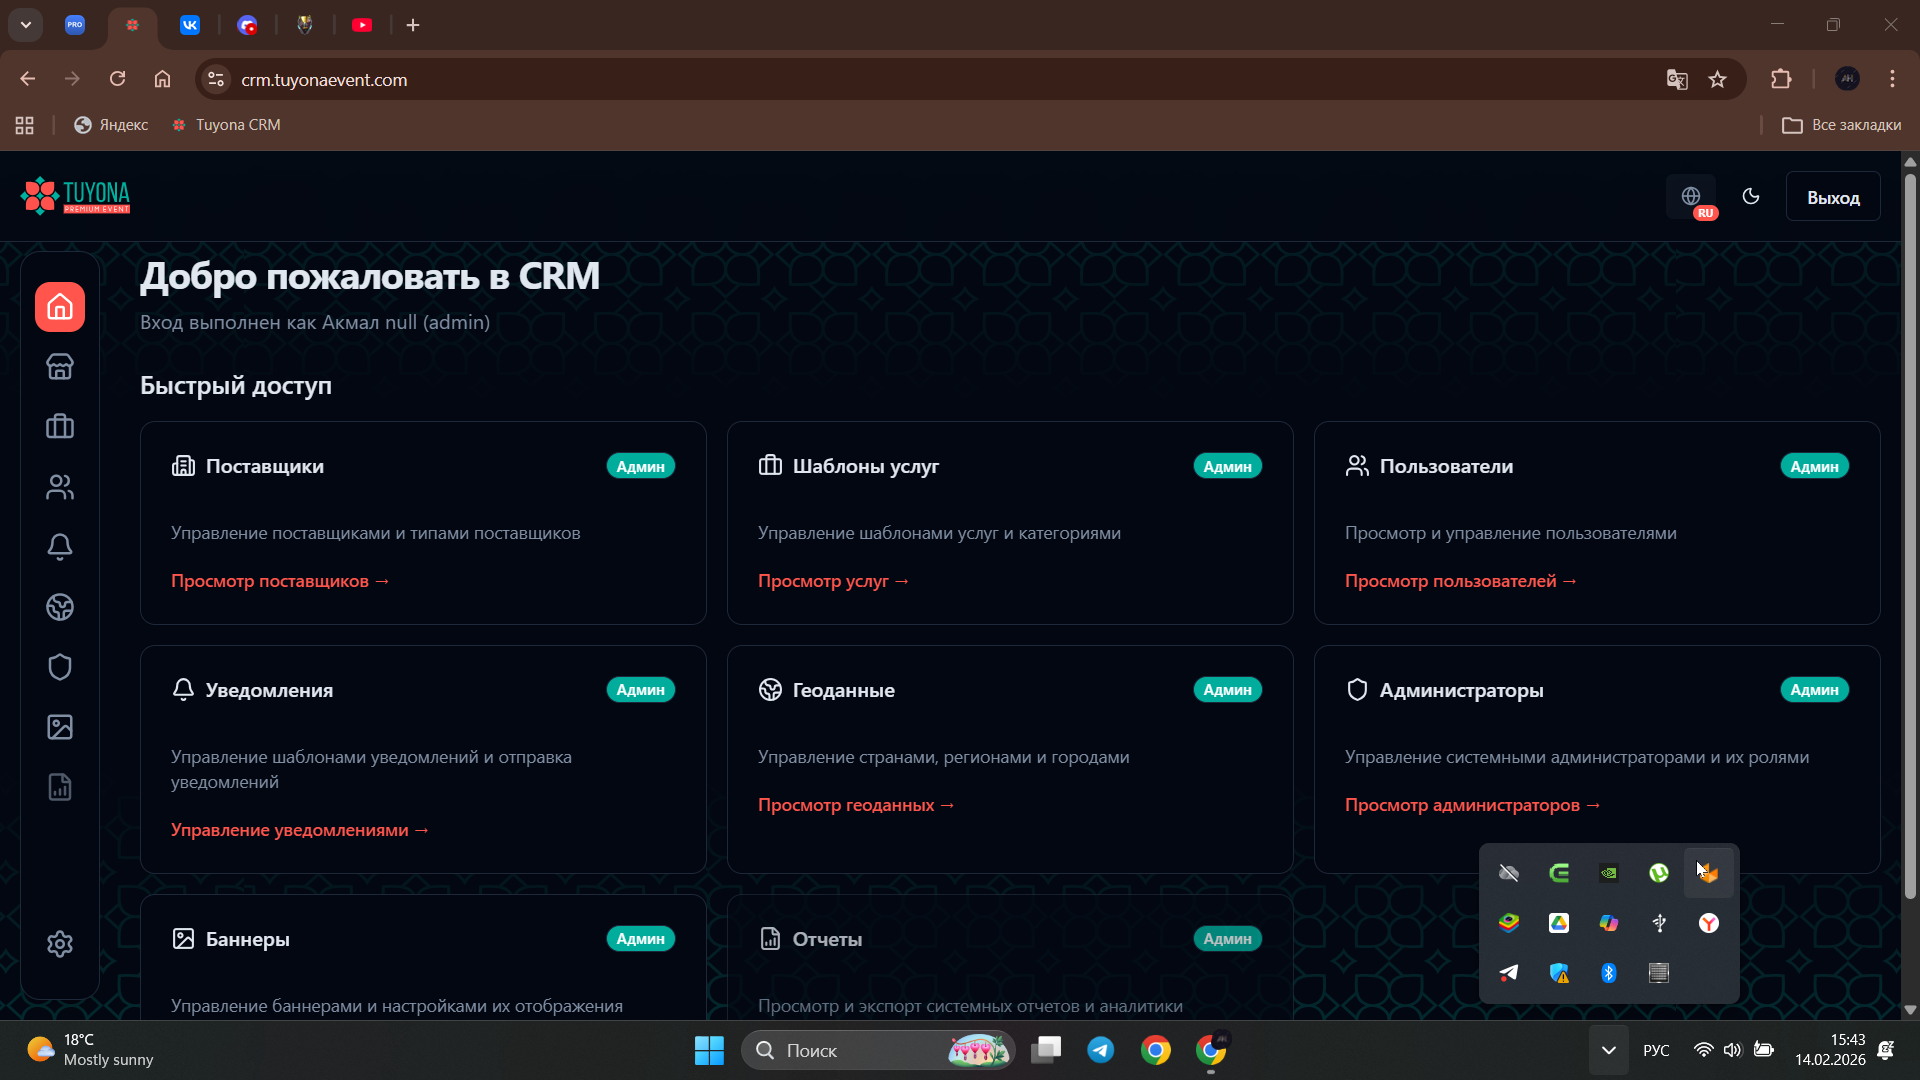Viewport: 1920px width, 1080px height.
Task: Open users icon in left sidebar
Action: (x=60, y=487)
